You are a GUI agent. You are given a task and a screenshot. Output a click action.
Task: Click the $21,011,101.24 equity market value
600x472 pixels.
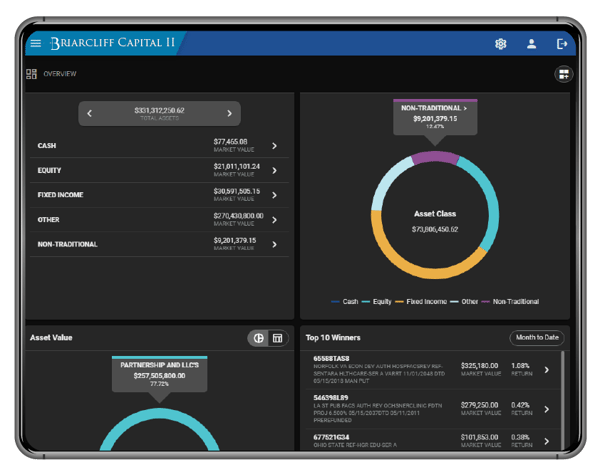pos(237,166)
